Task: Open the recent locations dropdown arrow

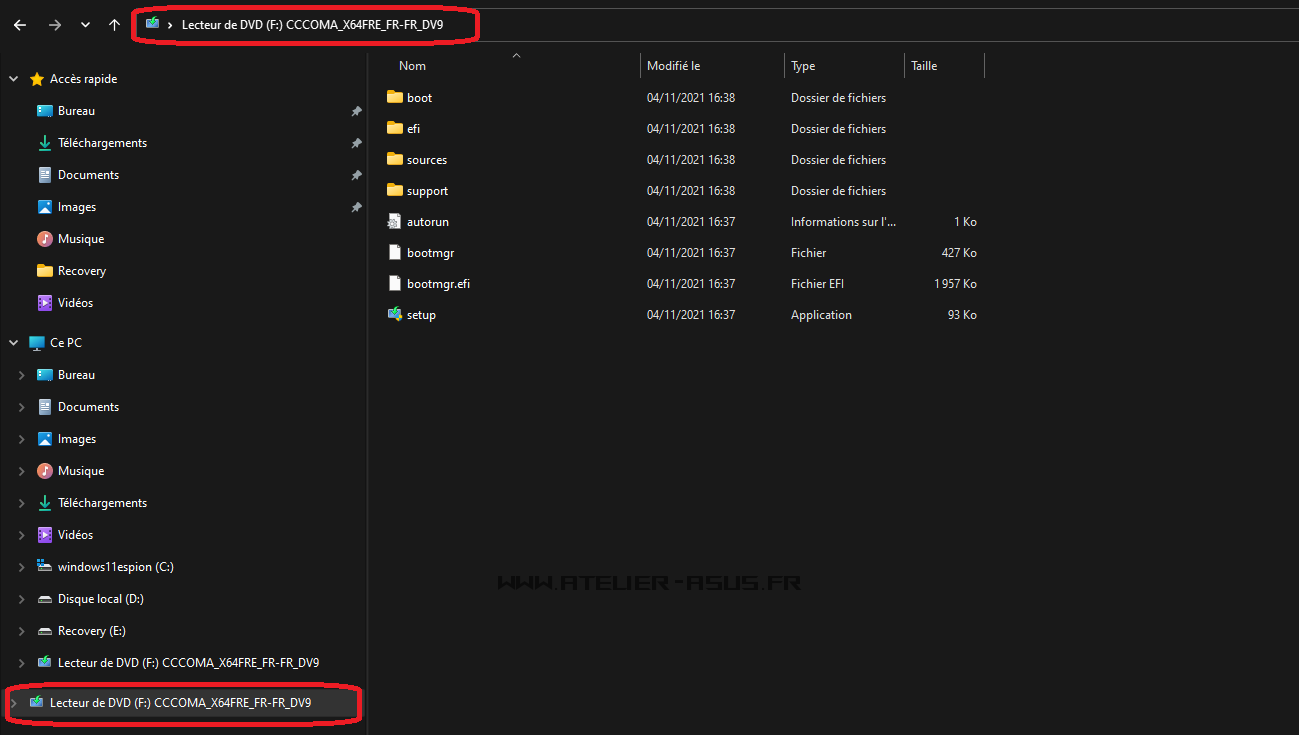Action: click(85, 25)
